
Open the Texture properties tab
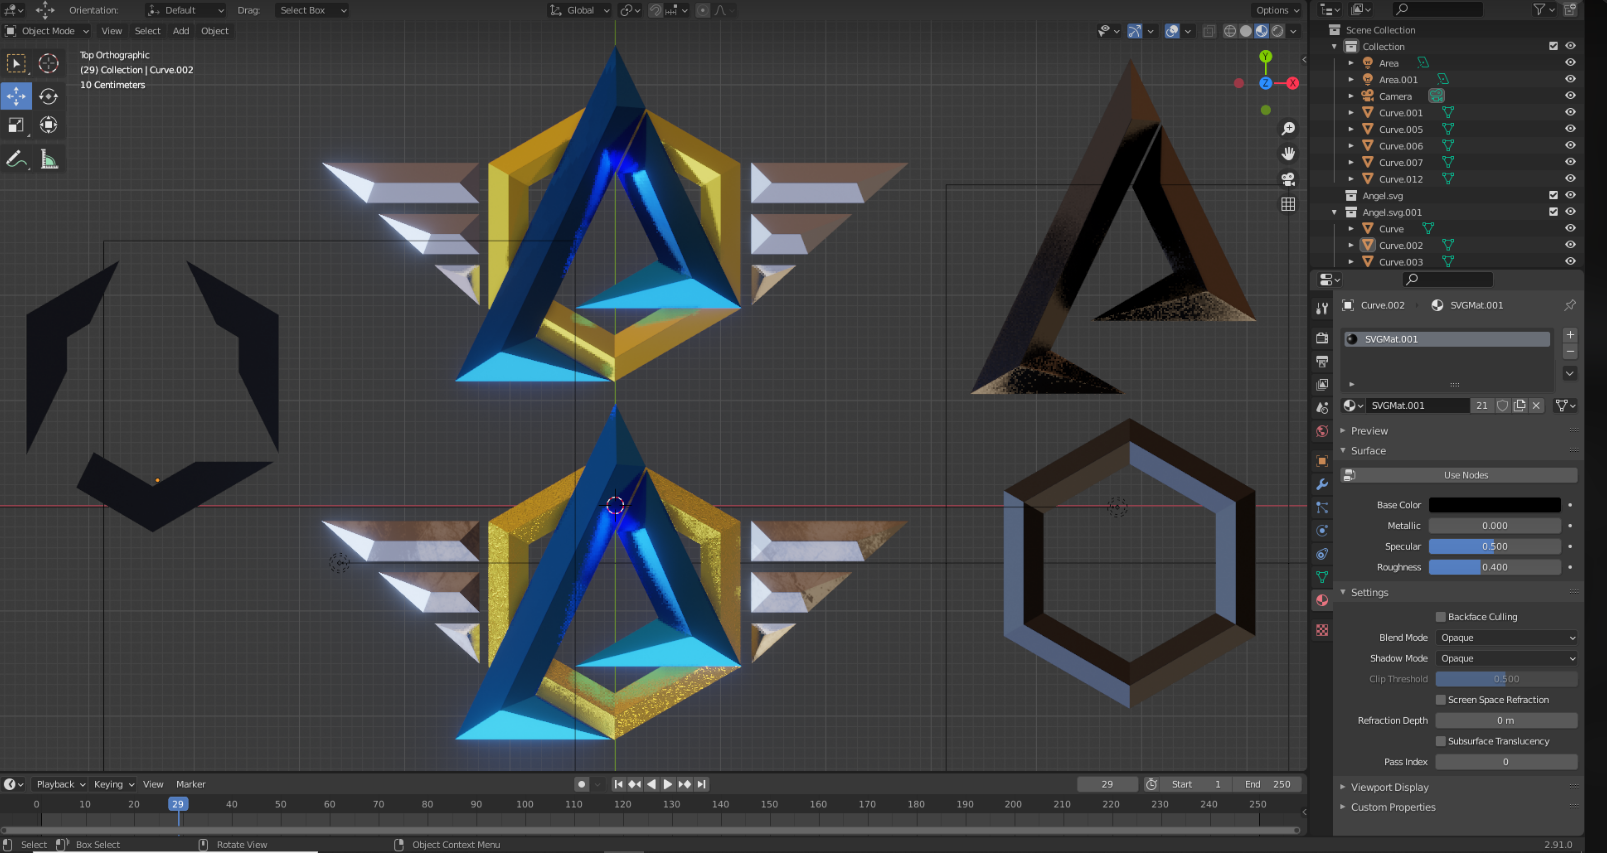click(1322, 630)
